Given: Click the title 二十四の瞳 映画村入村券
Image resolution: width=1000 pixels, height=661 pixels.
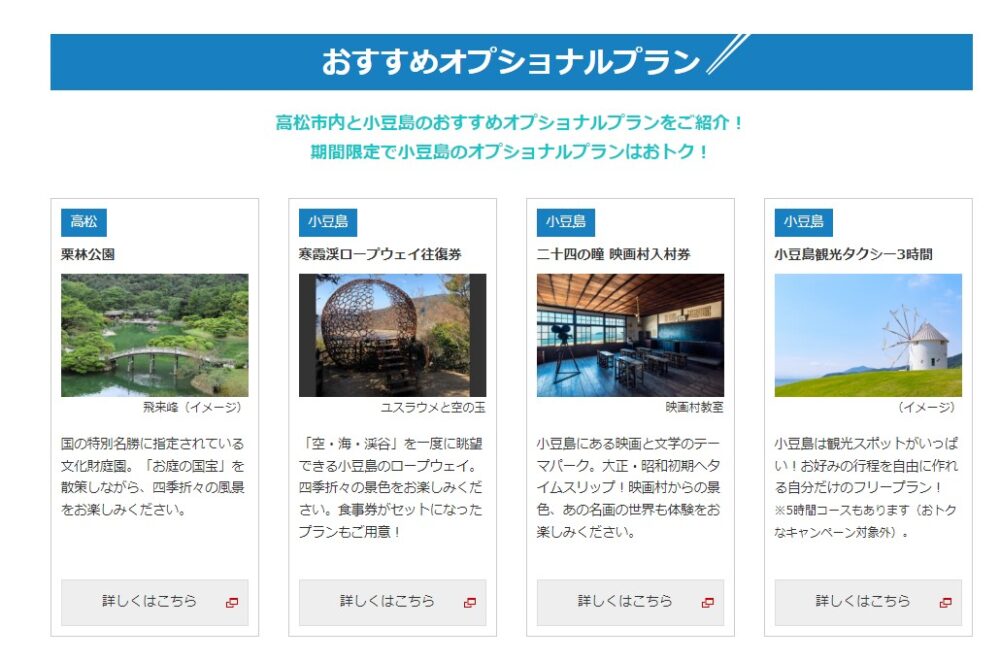Looking at the screenshot, I should tap(614, 254).
